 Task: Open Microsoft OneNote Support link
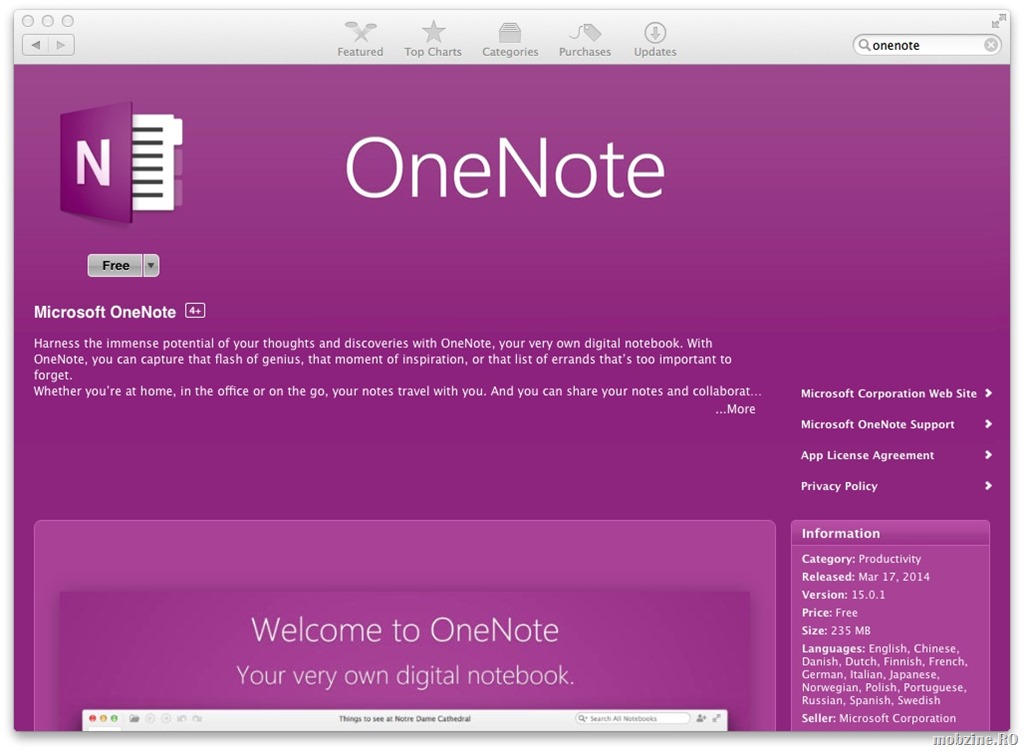pyautogui.click(x=877, y=424)
